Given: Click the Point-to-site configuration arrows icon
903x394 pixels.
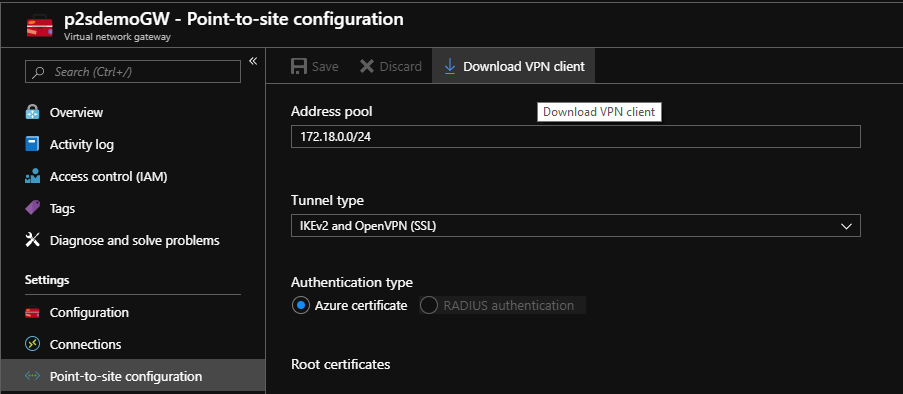Looking at the screenshot, I should 32,376.
